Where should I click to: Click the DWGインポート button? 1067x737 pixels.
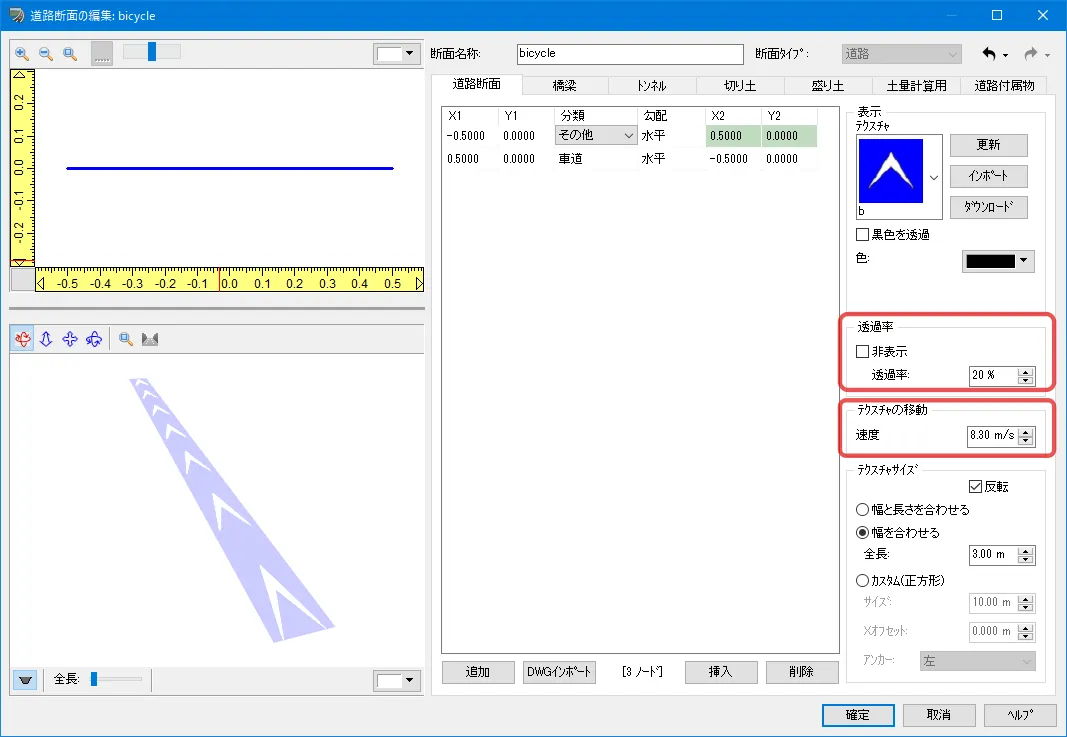click(559, 672)
